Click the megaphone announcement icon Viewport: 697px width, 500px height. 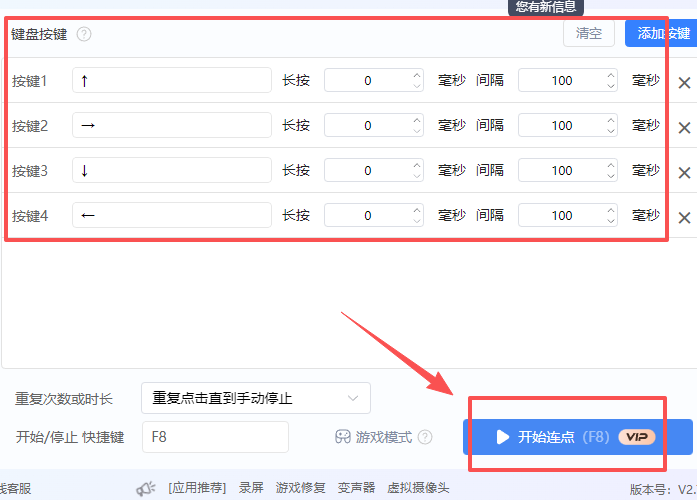(x=146, y=488)
